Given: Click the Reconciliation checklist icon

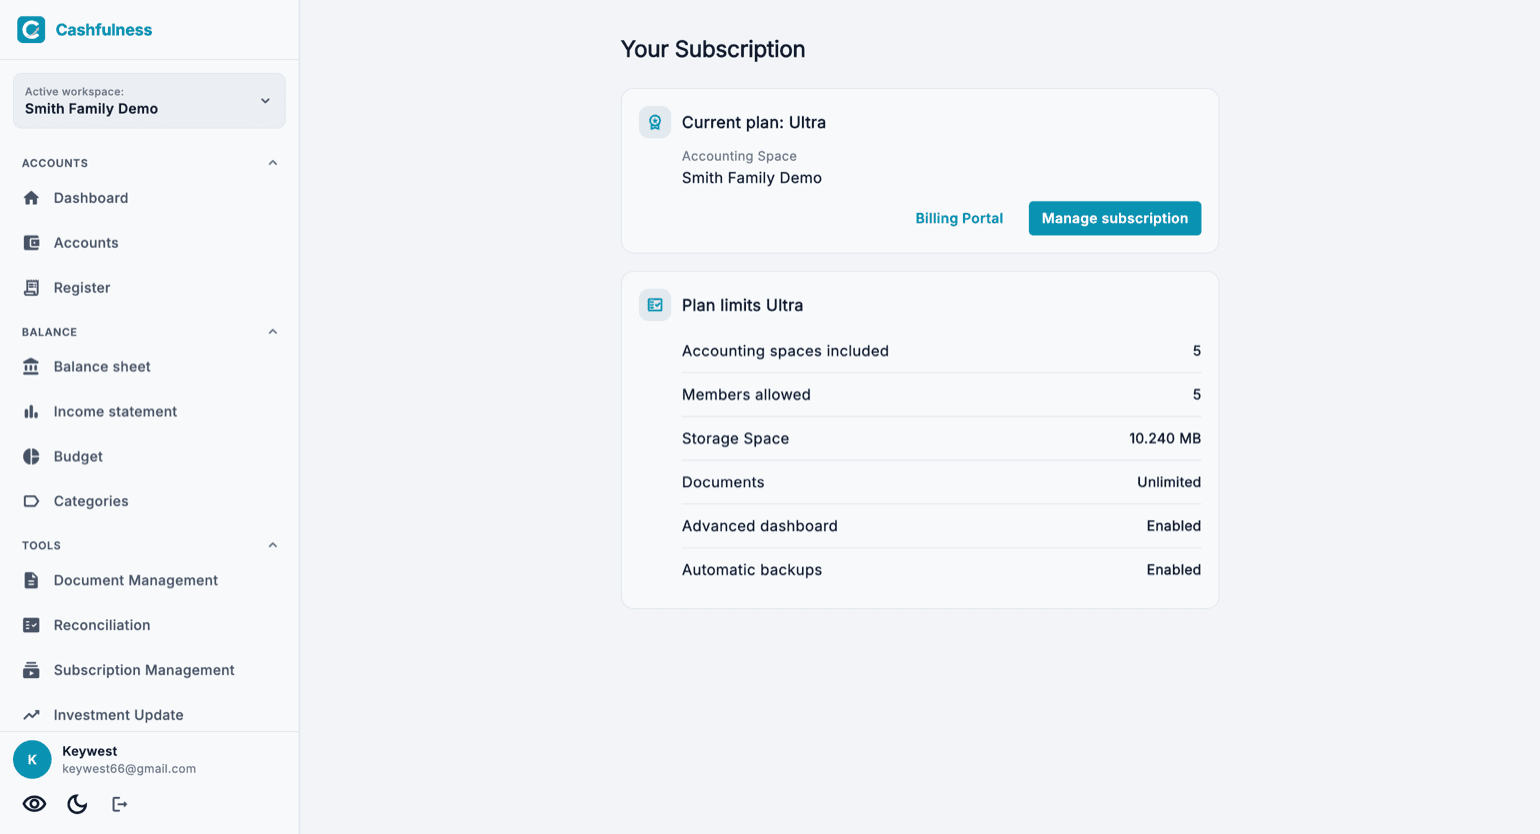Looking at the screenshot, I should [31, 625].
